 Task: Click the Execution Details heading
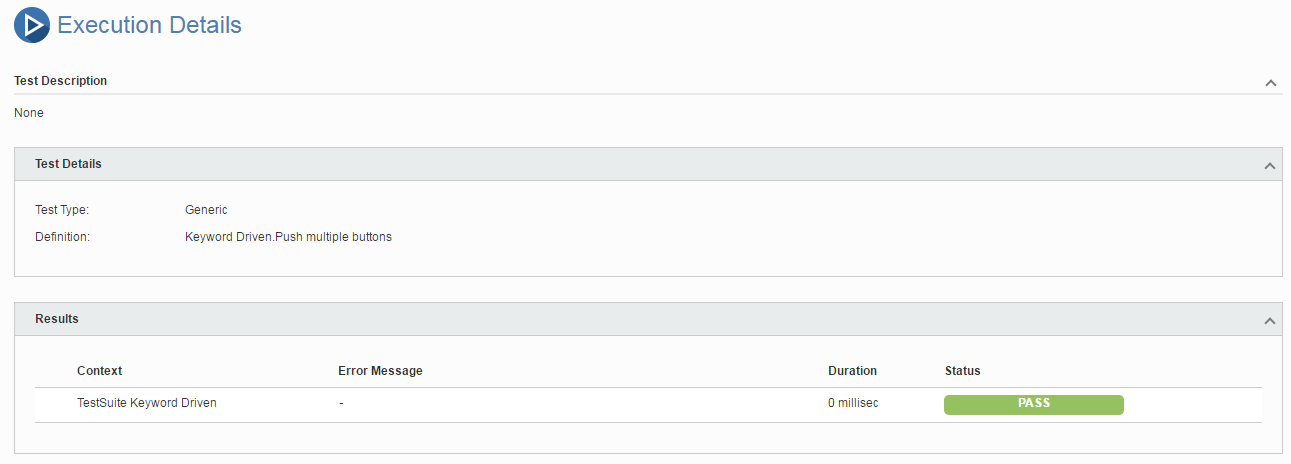149,25
